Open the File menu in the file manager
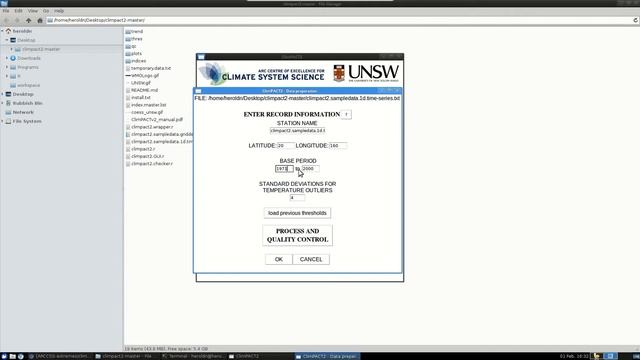Image resolution: width=640 pixels, height=360 pixels. 6,11
